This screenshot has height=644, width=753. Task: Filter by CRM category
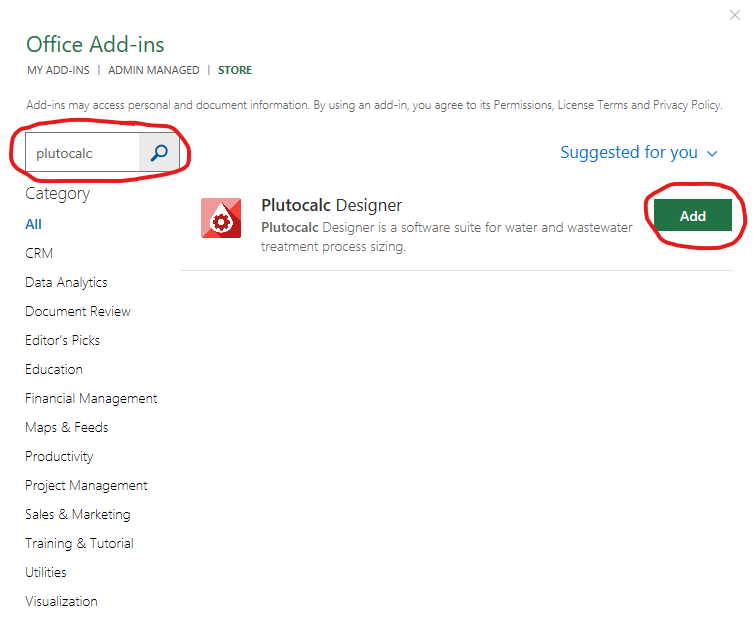39,253
